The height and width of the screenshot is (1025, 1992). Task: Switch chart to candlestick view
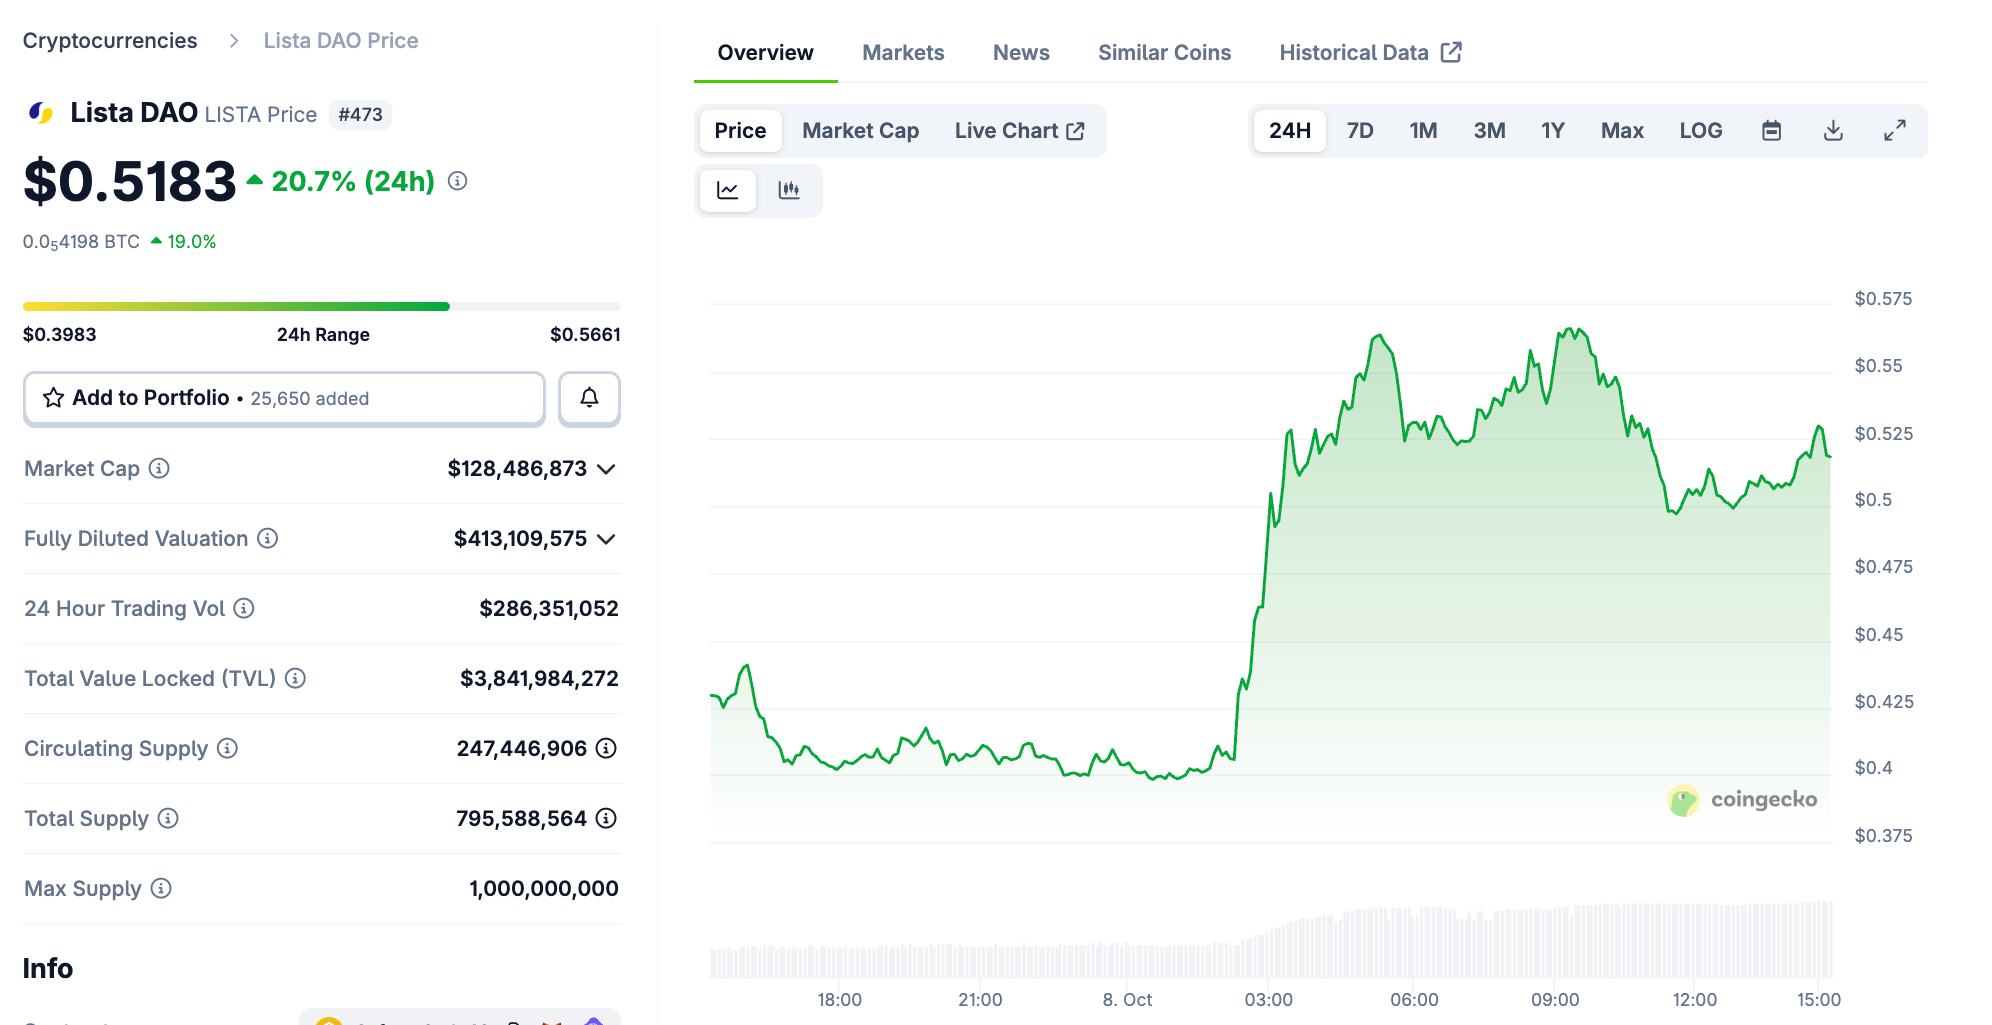pos(789,190)
